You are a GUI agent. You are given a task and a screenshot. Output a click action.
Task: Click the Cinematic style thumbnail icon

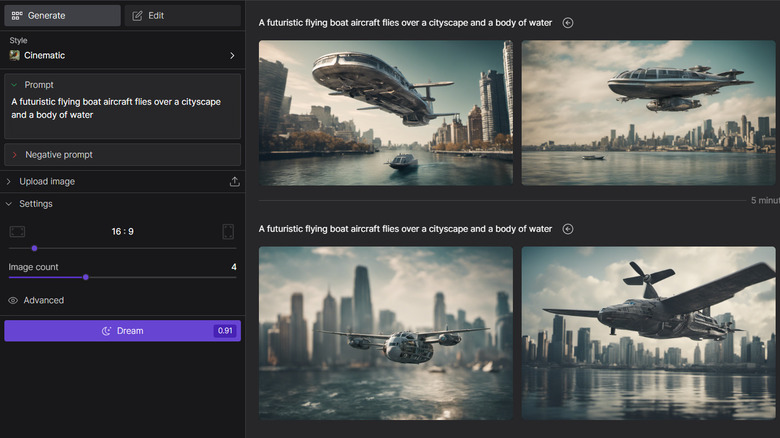[x=15, y=55]
